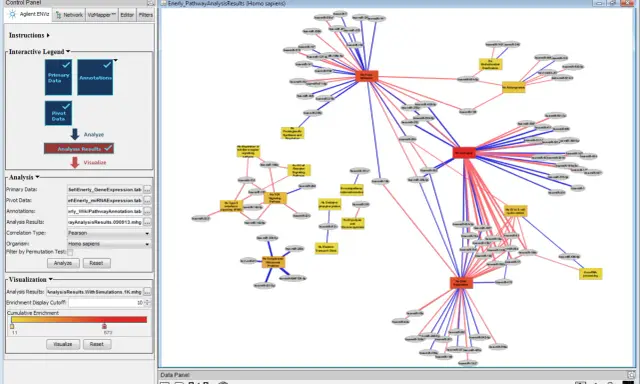Click the blue Analyze down-arrow icon

(x=75, y=134)
